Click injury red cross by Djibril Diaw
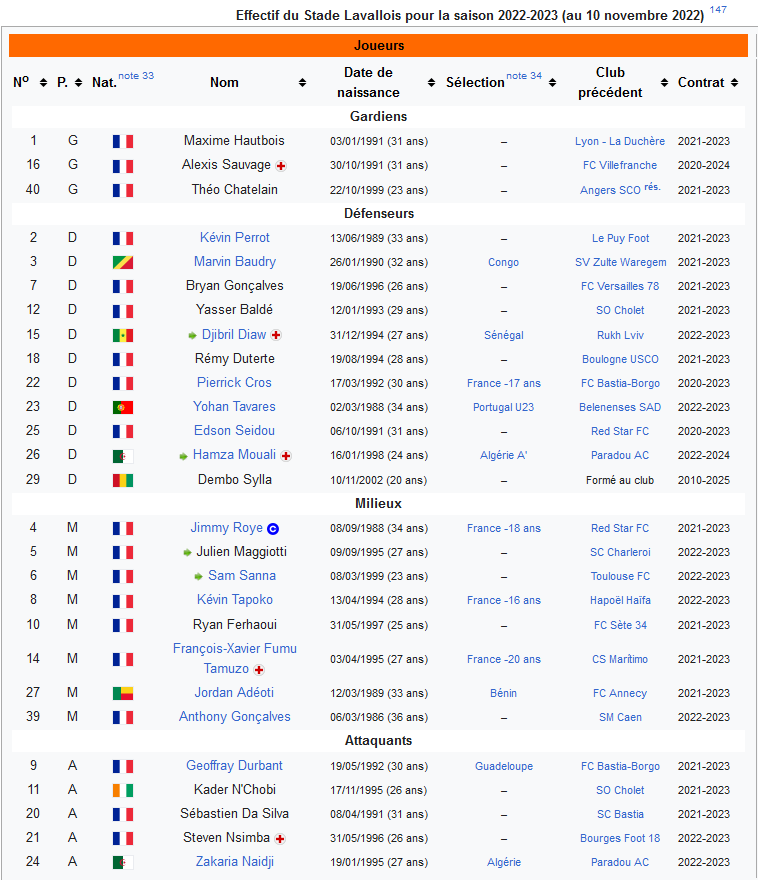Image resolution: width=758 pixels, height=880 pixels. (x=275, y=336)
